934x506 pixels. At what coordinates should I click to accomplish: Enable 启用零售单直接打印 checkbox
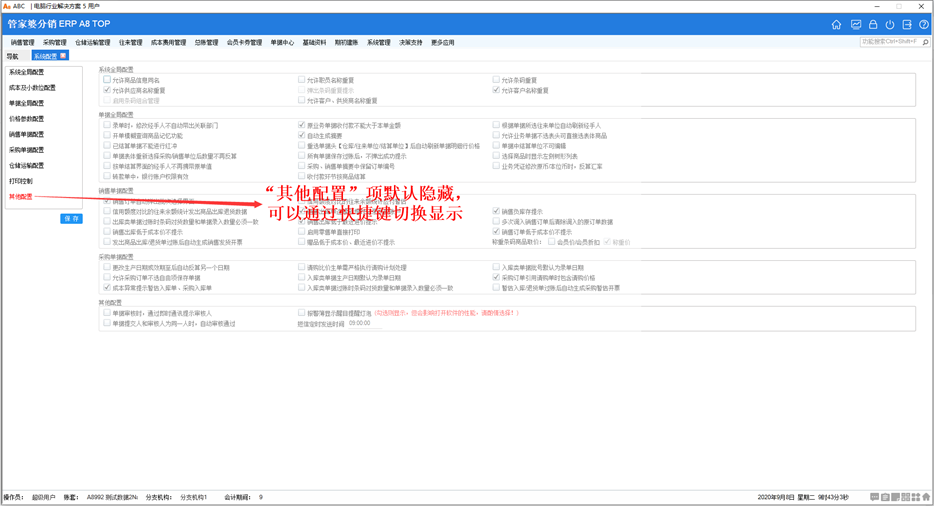click(302, 231)
